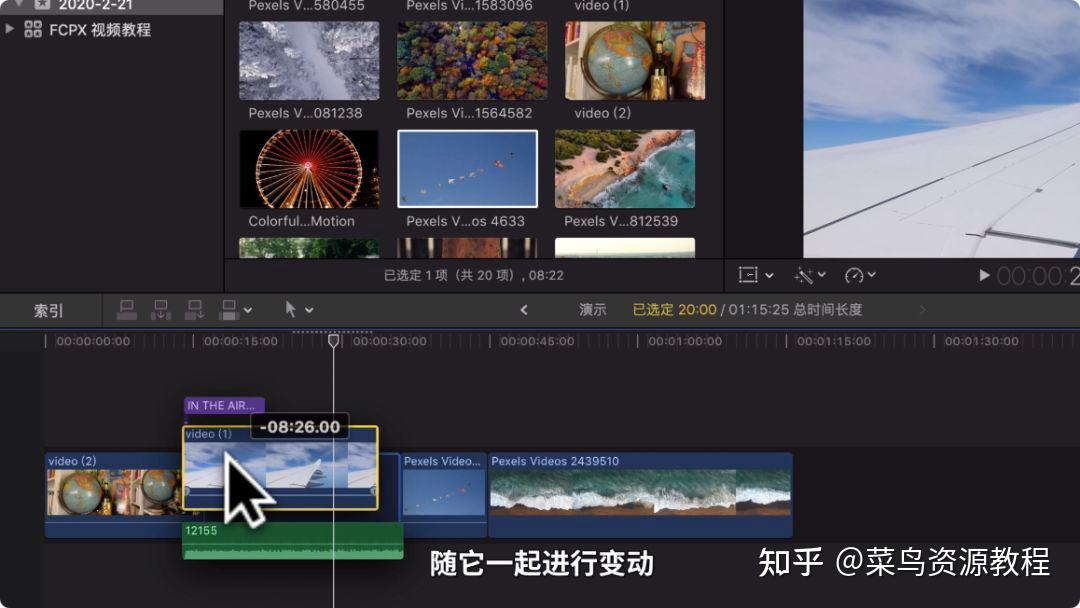Screen dimensions: 1080x608
Task: Select the video (2) globe thumbnail
Action: click(x=635, y=61)
